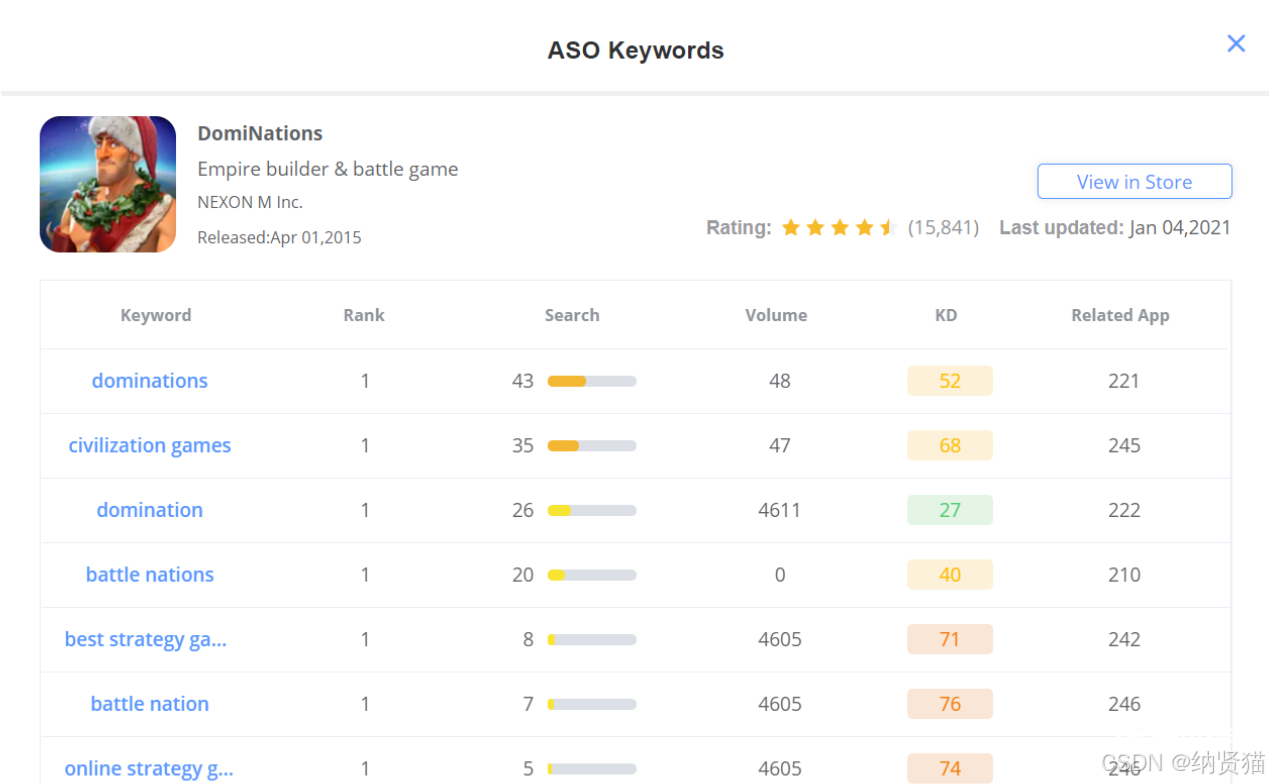Open the battle nations keyword
1269x784 pixels.
[150, 575]
